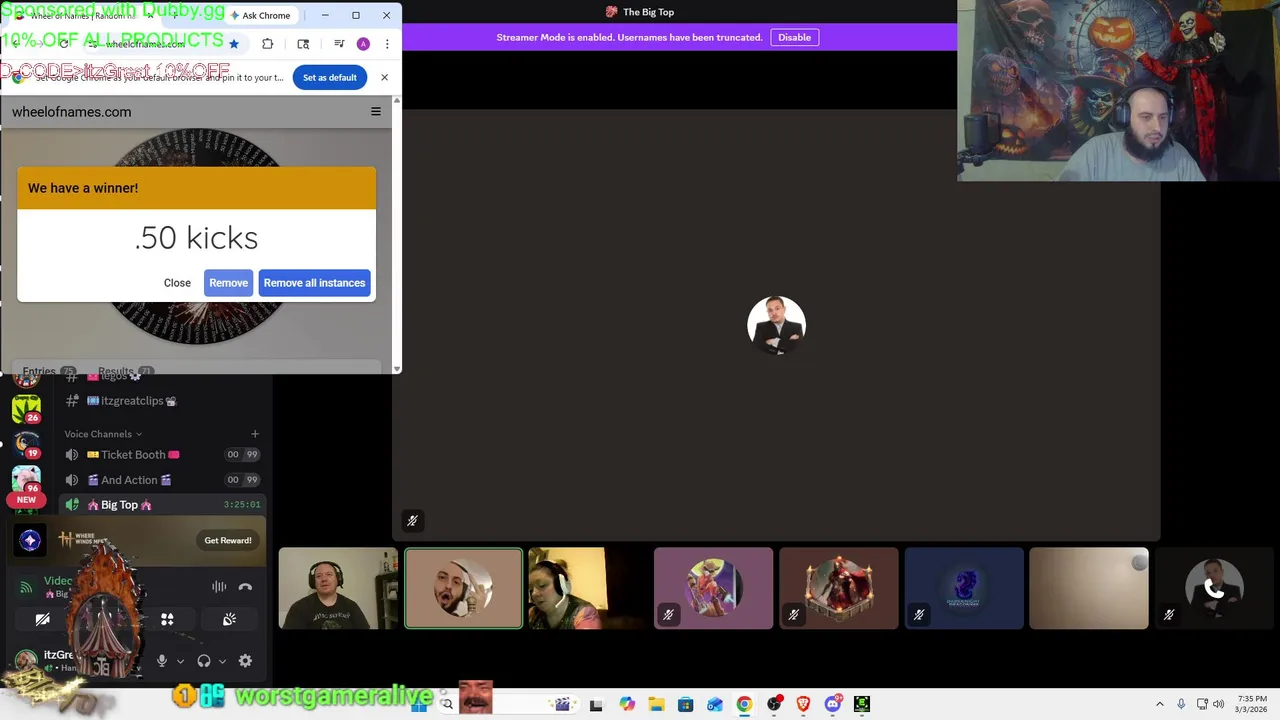Open Windows taskbar search
The height and width of the screenshot is (720, 1280).
(x=447, y=704)
